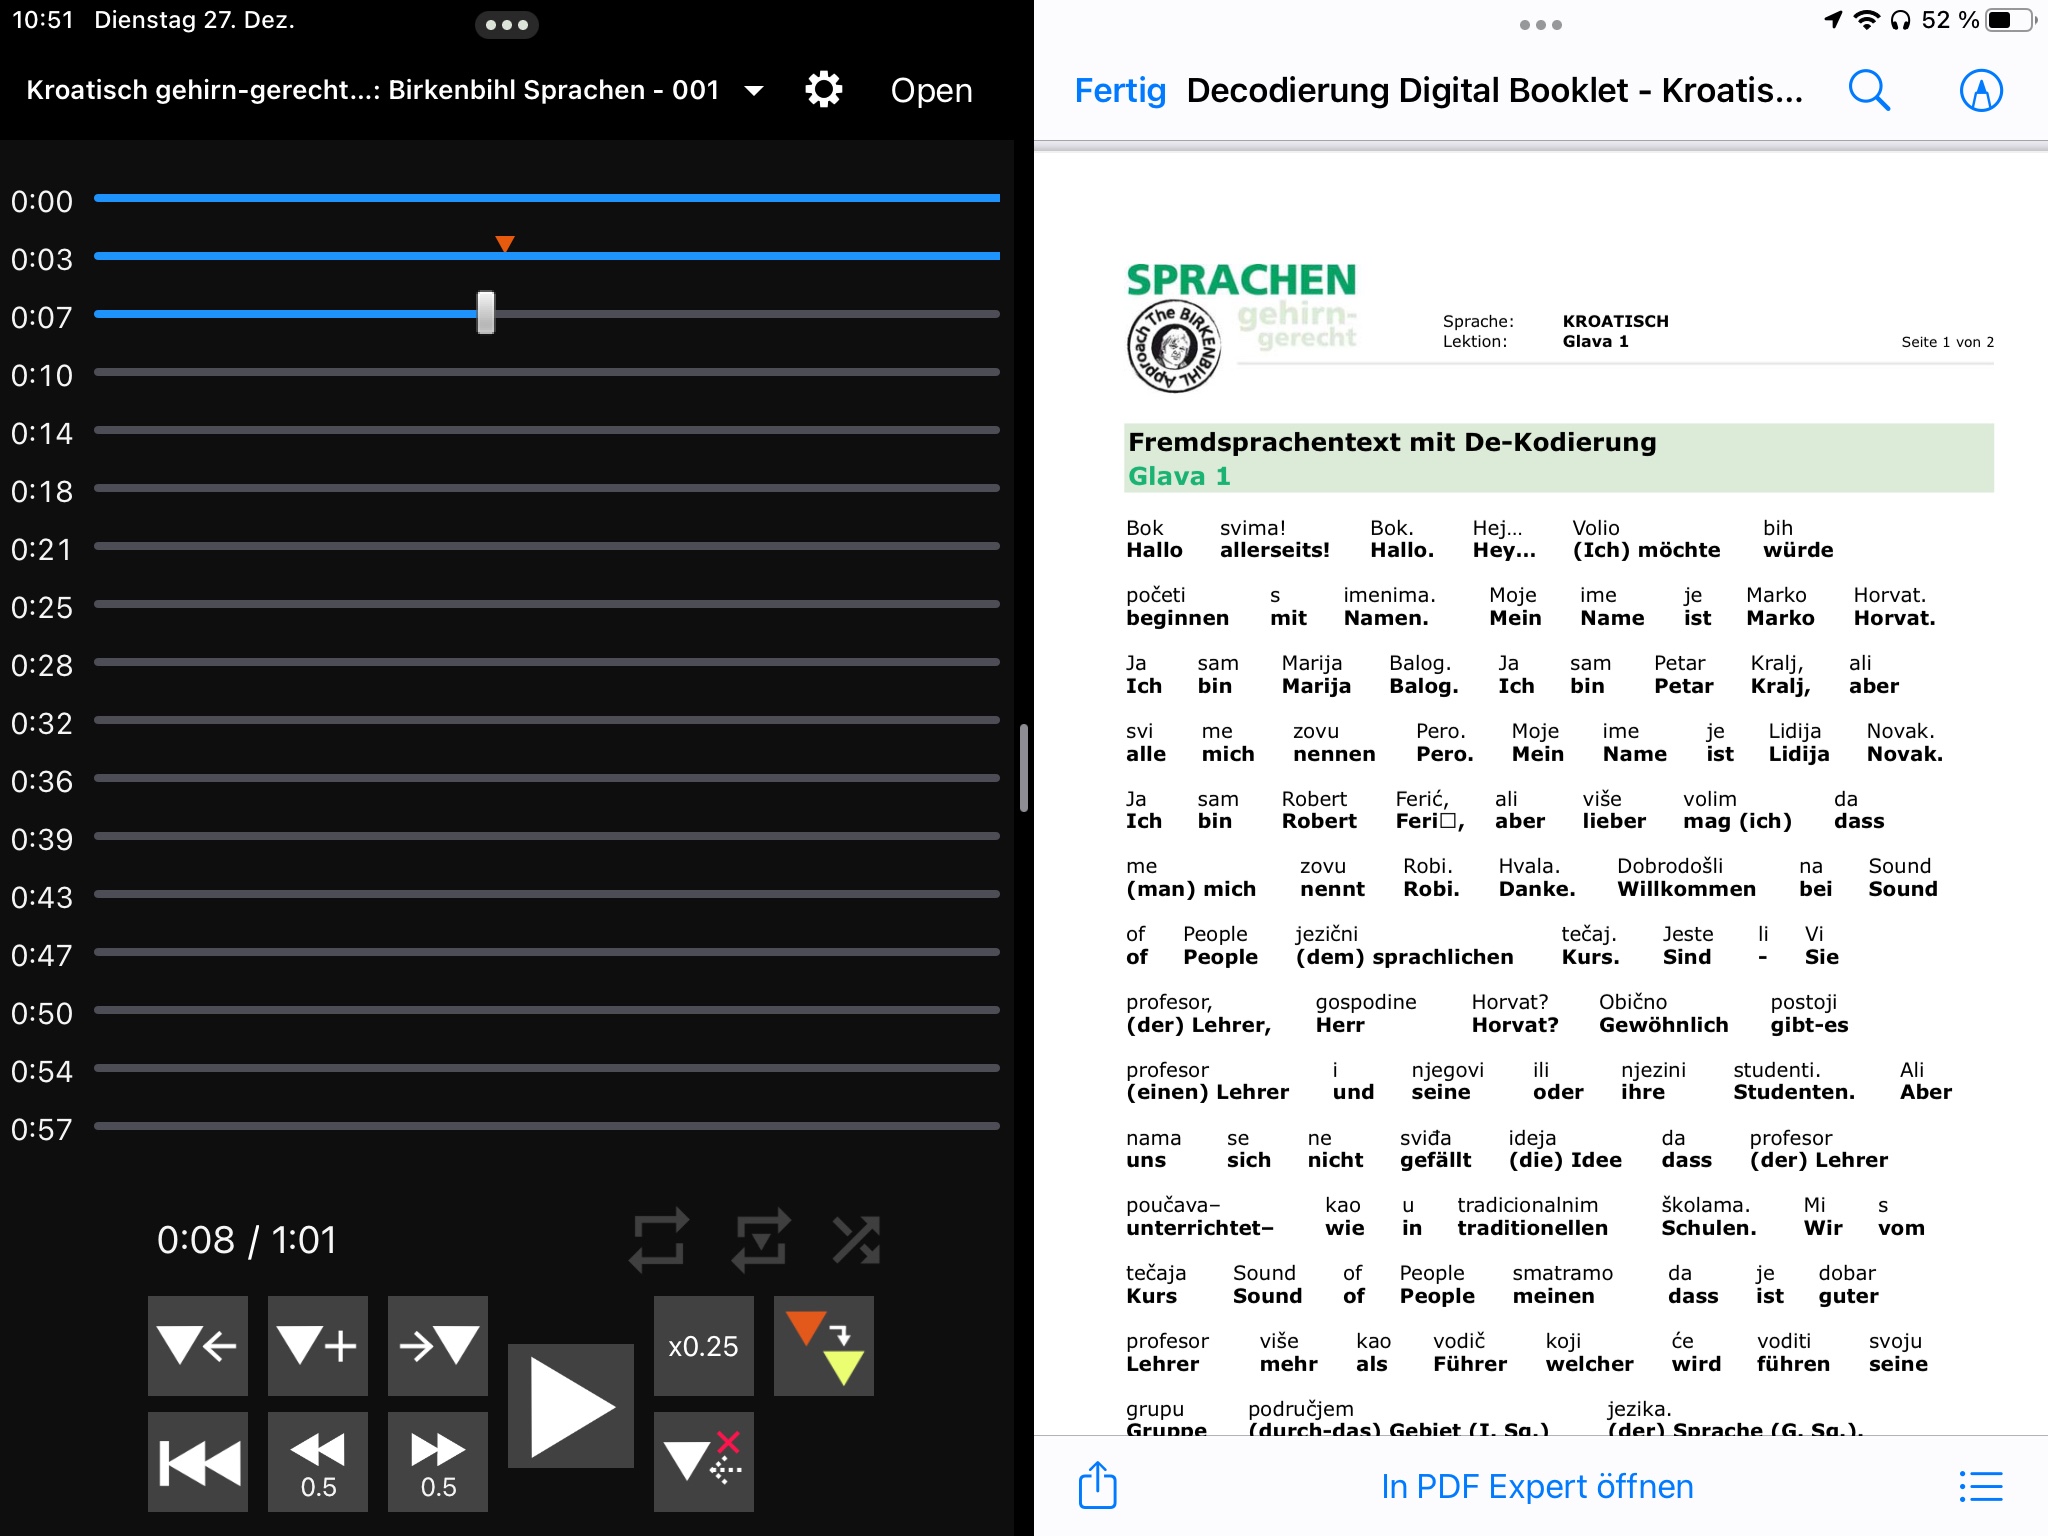Toggle marker-section repeat mode
Viewport: 2048px width, 1536px height.
pyautogui.click(x=760, y=1240)
